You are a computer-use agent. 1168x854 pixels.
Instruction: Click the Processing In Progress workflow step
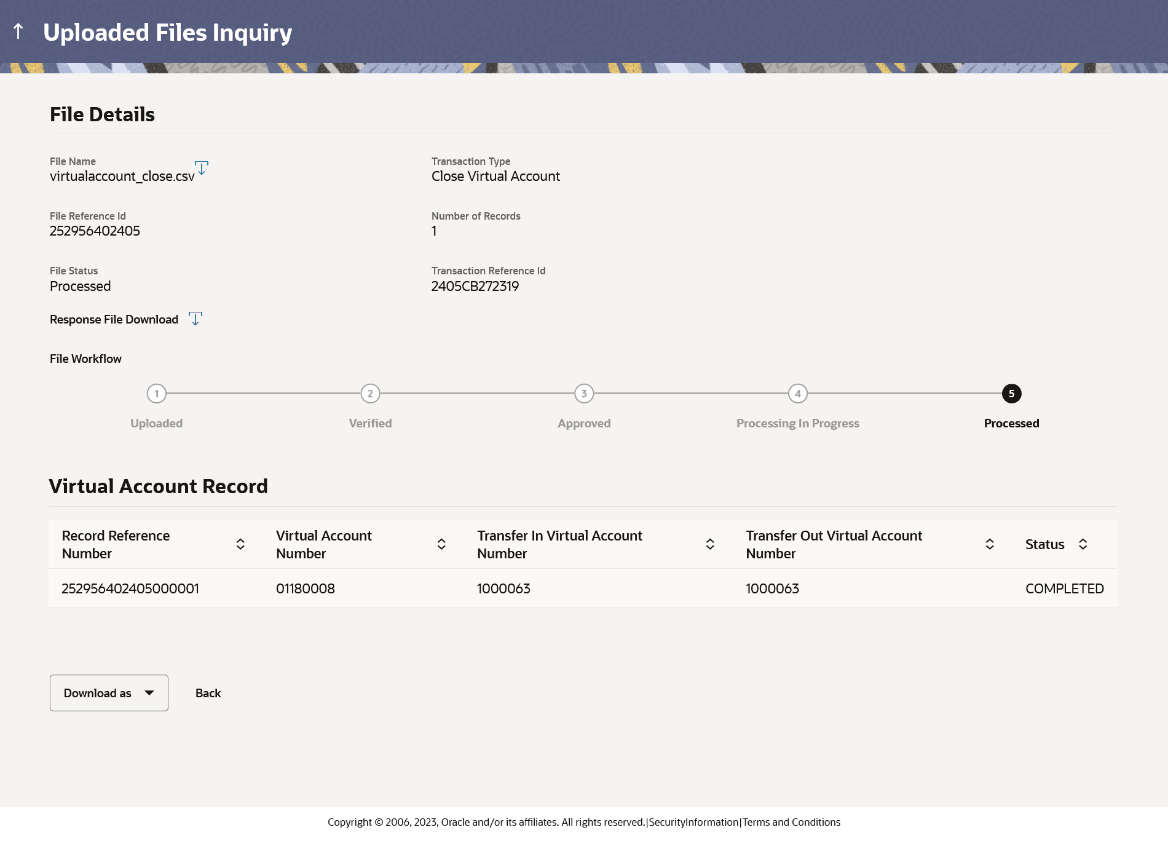[798, 393]
